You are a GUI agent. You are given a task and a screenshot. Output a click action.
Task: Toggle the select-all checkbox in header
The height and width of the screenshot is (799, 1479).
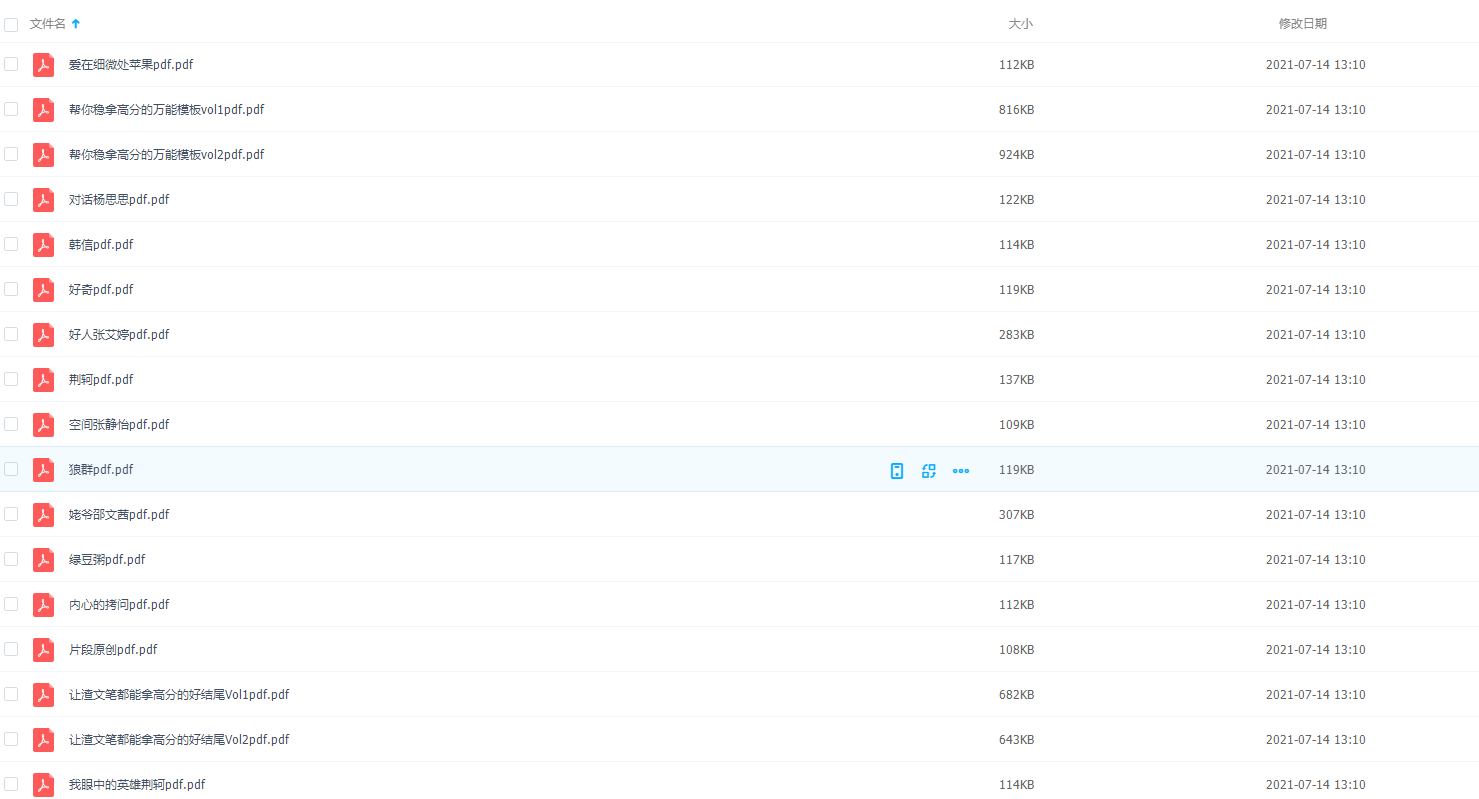11,24
